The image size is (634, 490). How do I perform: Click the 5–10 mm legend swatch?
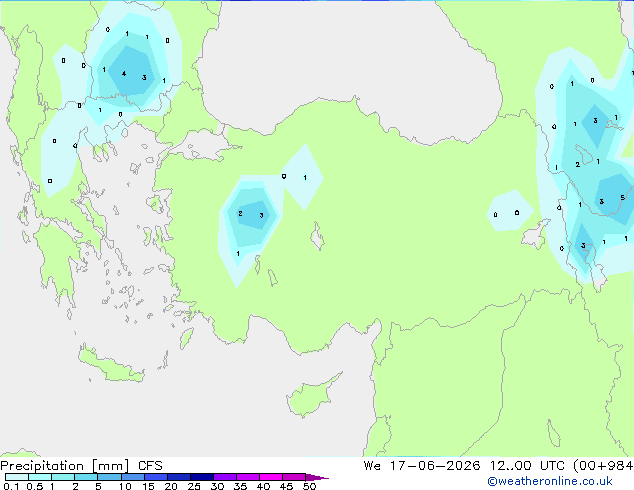110,477
